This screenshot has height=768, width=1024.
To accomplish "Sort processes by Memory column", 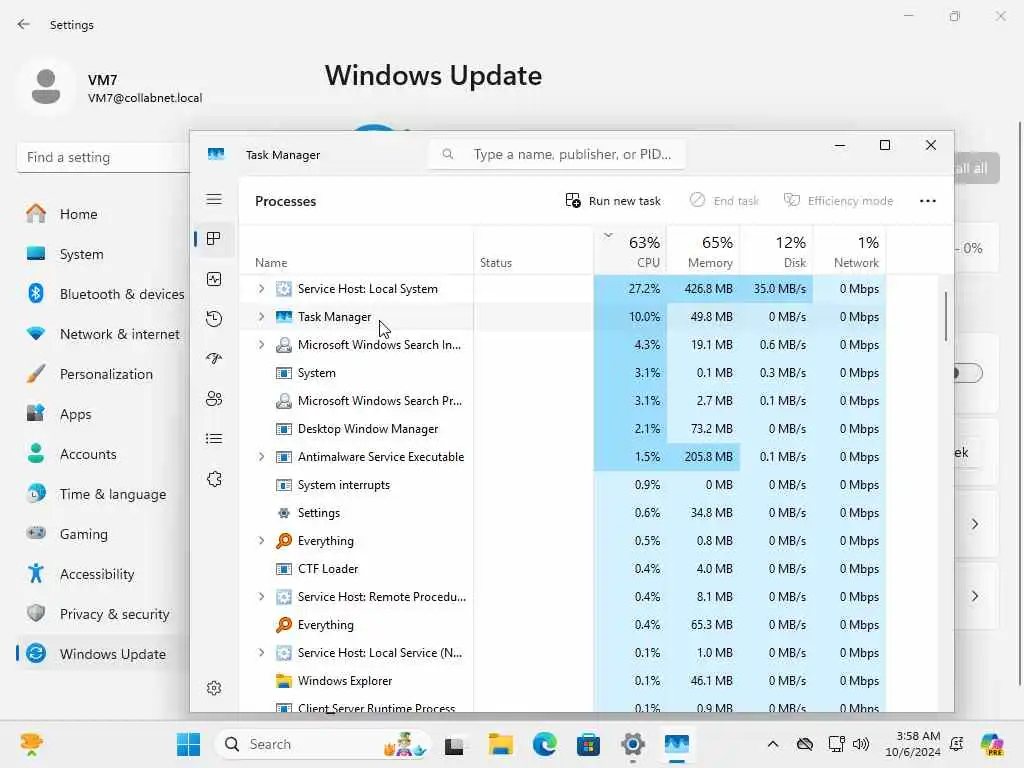I will [x=704, y=251].
